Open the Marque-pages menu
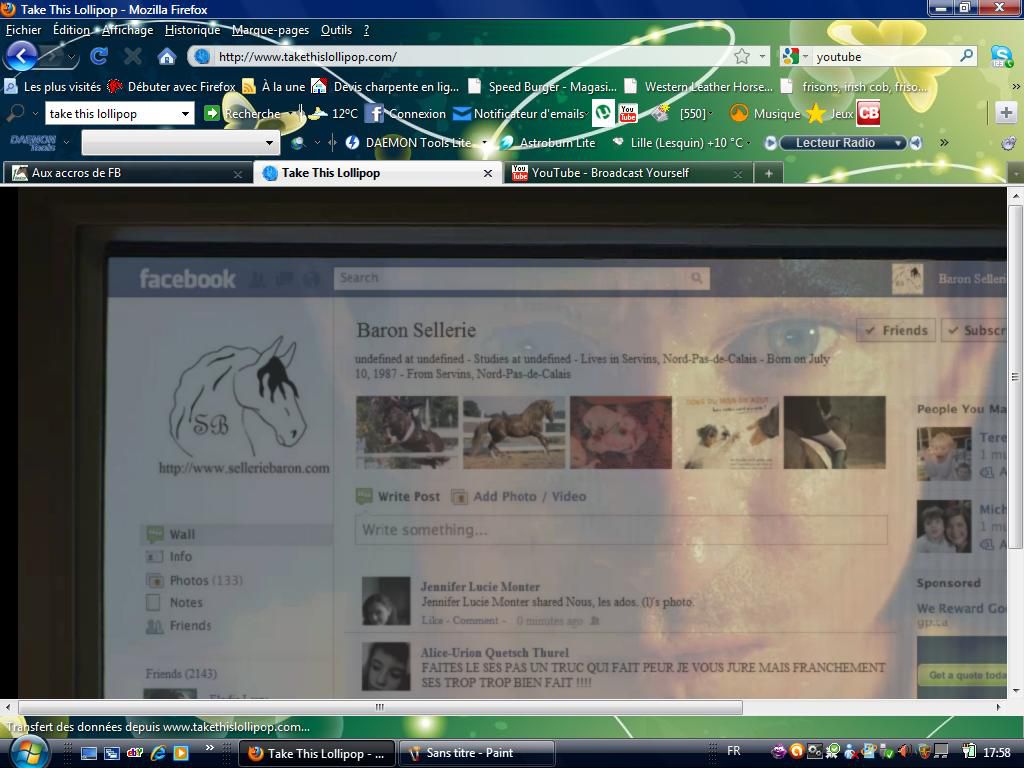 click(270, 30)
